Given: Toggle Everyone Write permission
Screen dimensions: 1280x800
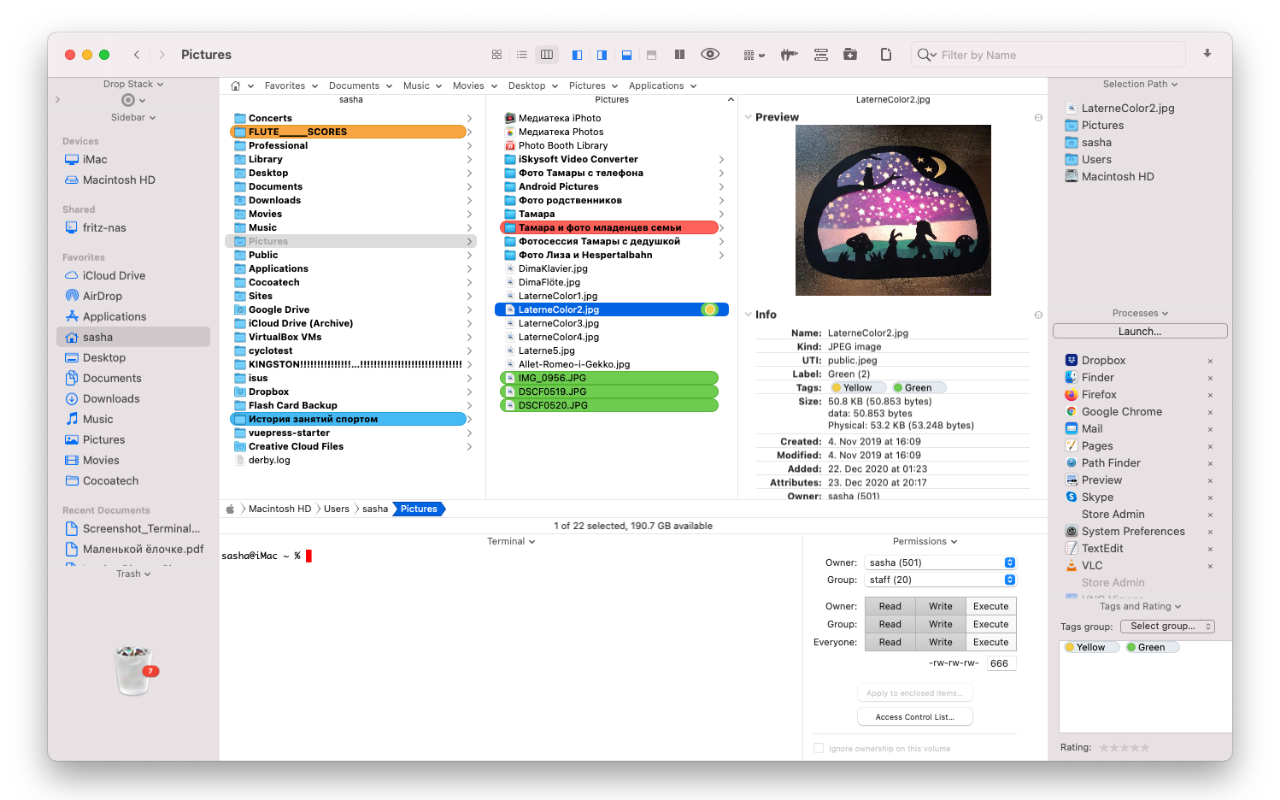Looking at the screenshot, I should tap(940, 642).
